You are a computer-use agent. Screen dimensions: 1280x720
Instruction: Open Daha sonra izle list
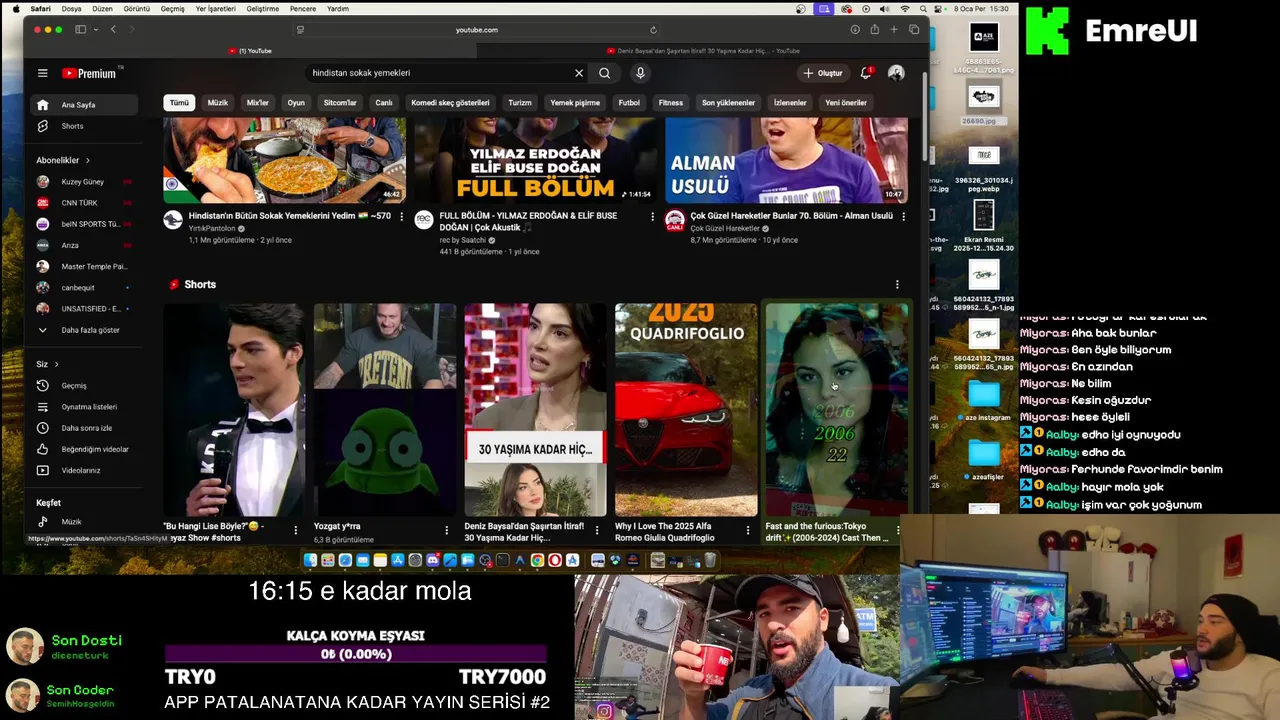(x=84, y=428)
